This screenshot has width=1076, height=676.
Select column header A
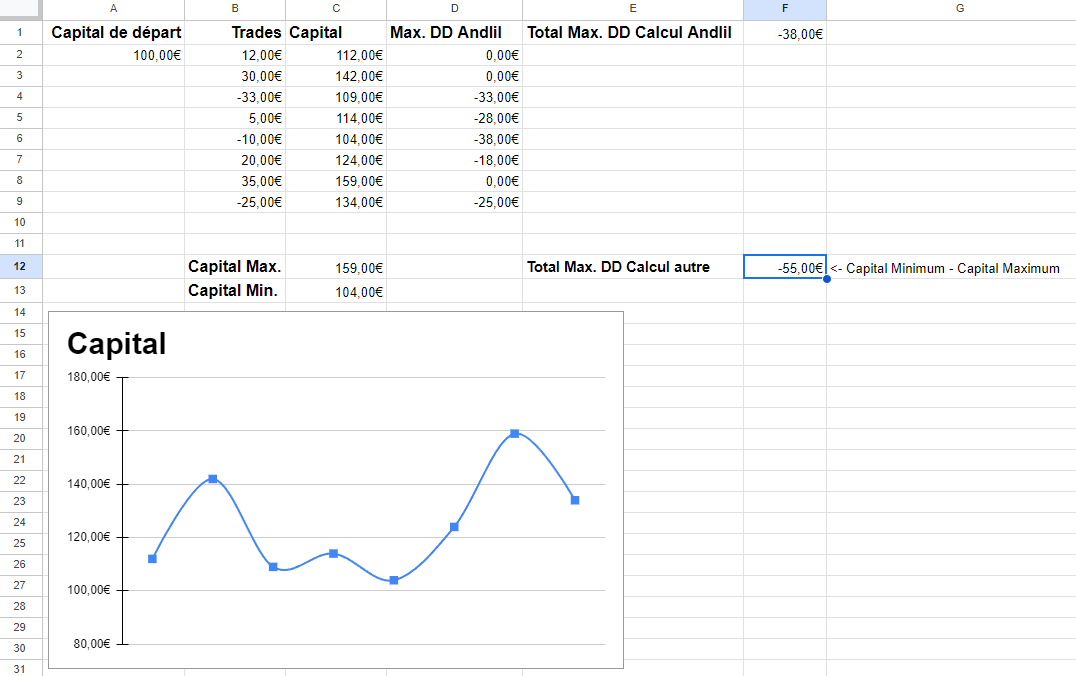tap(113, 9)
